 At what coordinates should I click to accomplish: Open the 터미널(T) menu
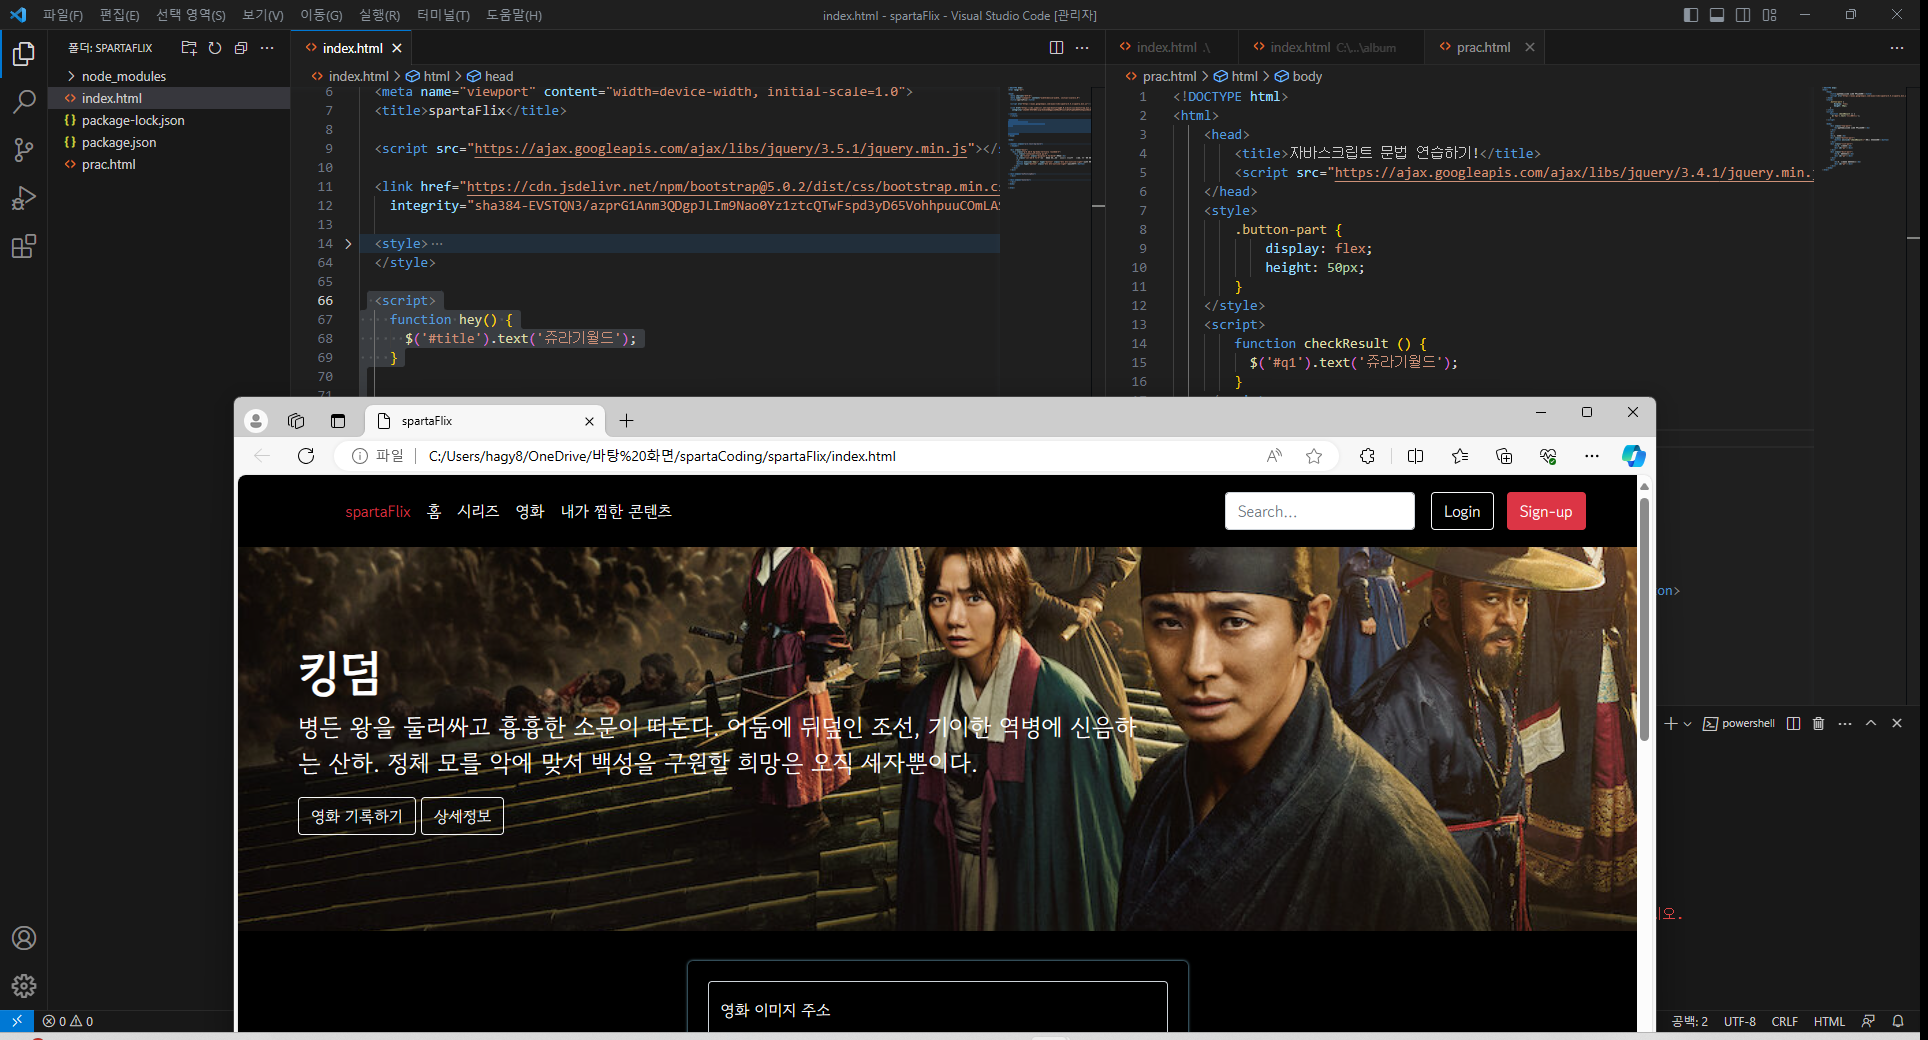[x=443, y=15]
